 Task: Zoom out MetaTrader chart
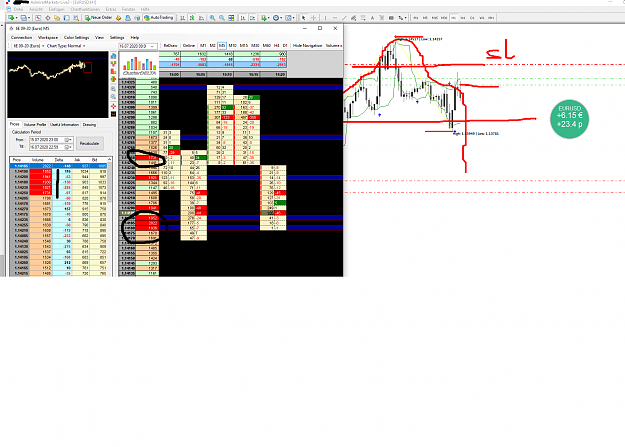[x=222, y=18]
